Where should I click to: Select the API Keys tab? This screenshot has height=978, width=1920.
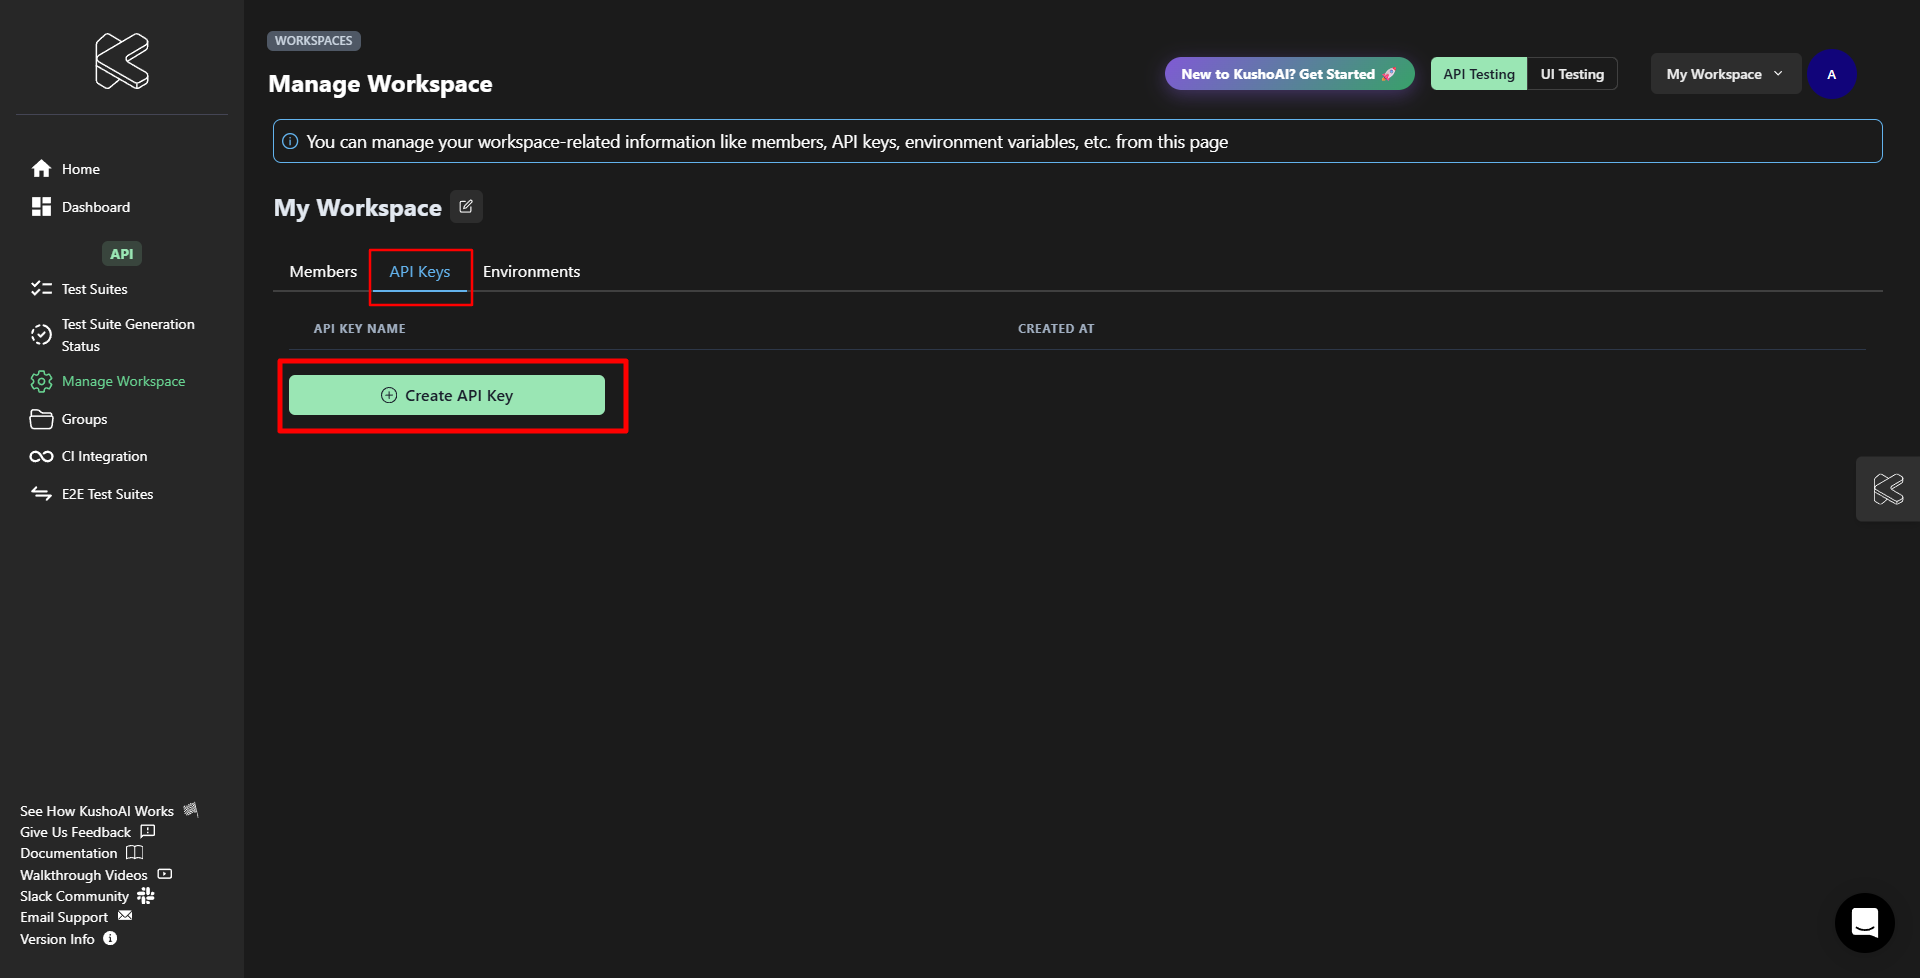[420, 271]
